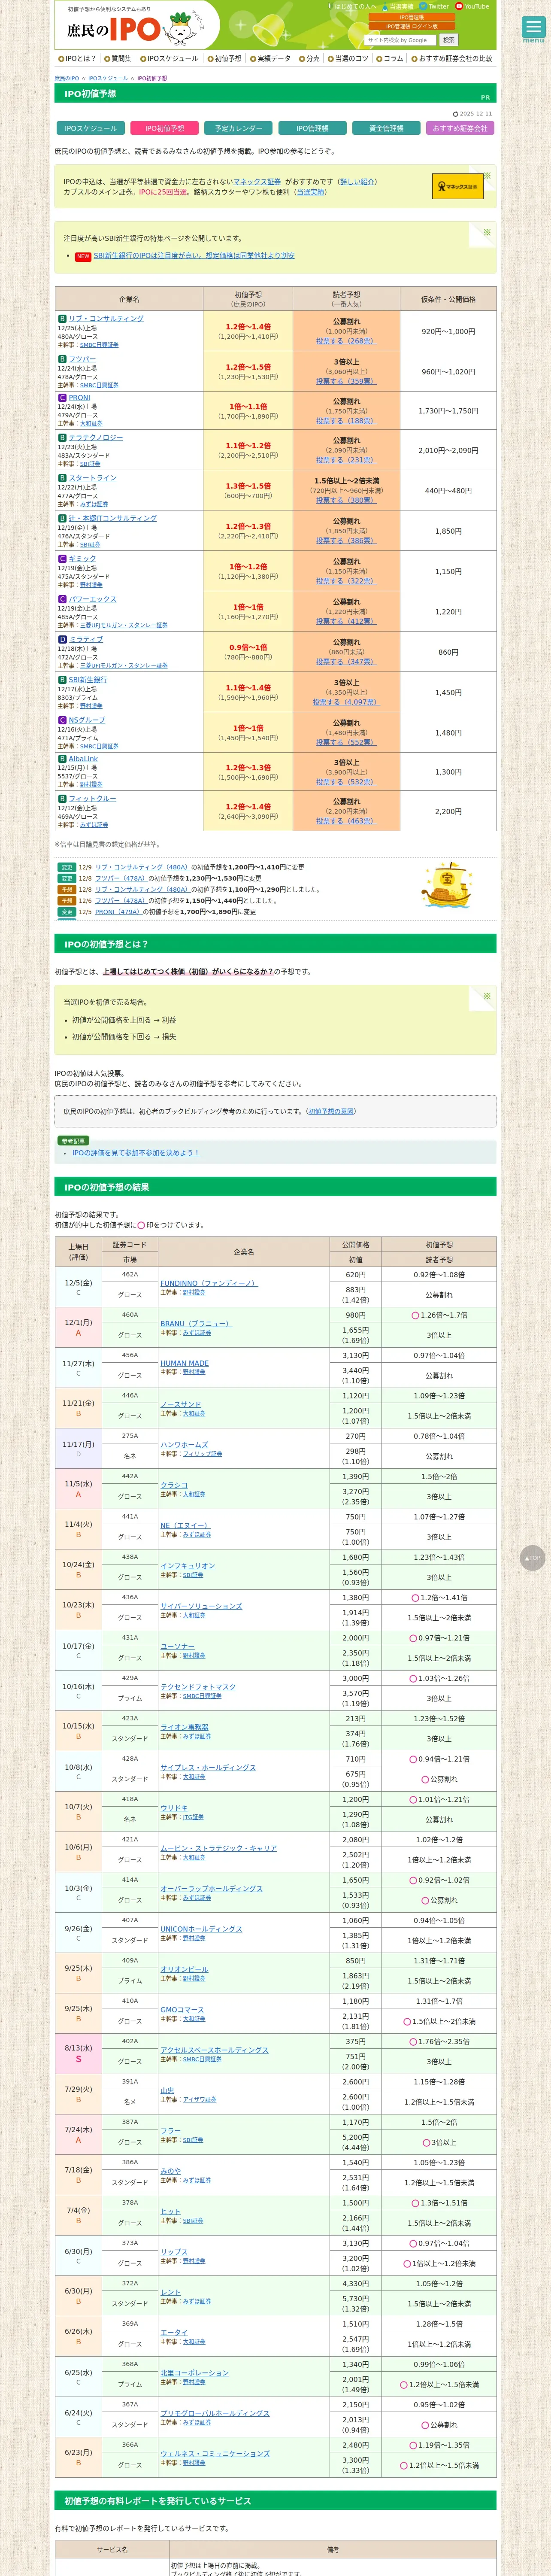The width and height of the screenshot is (551, 2576).
Task: Open PRONI (479A) update-log link
Action: point(119,912)
